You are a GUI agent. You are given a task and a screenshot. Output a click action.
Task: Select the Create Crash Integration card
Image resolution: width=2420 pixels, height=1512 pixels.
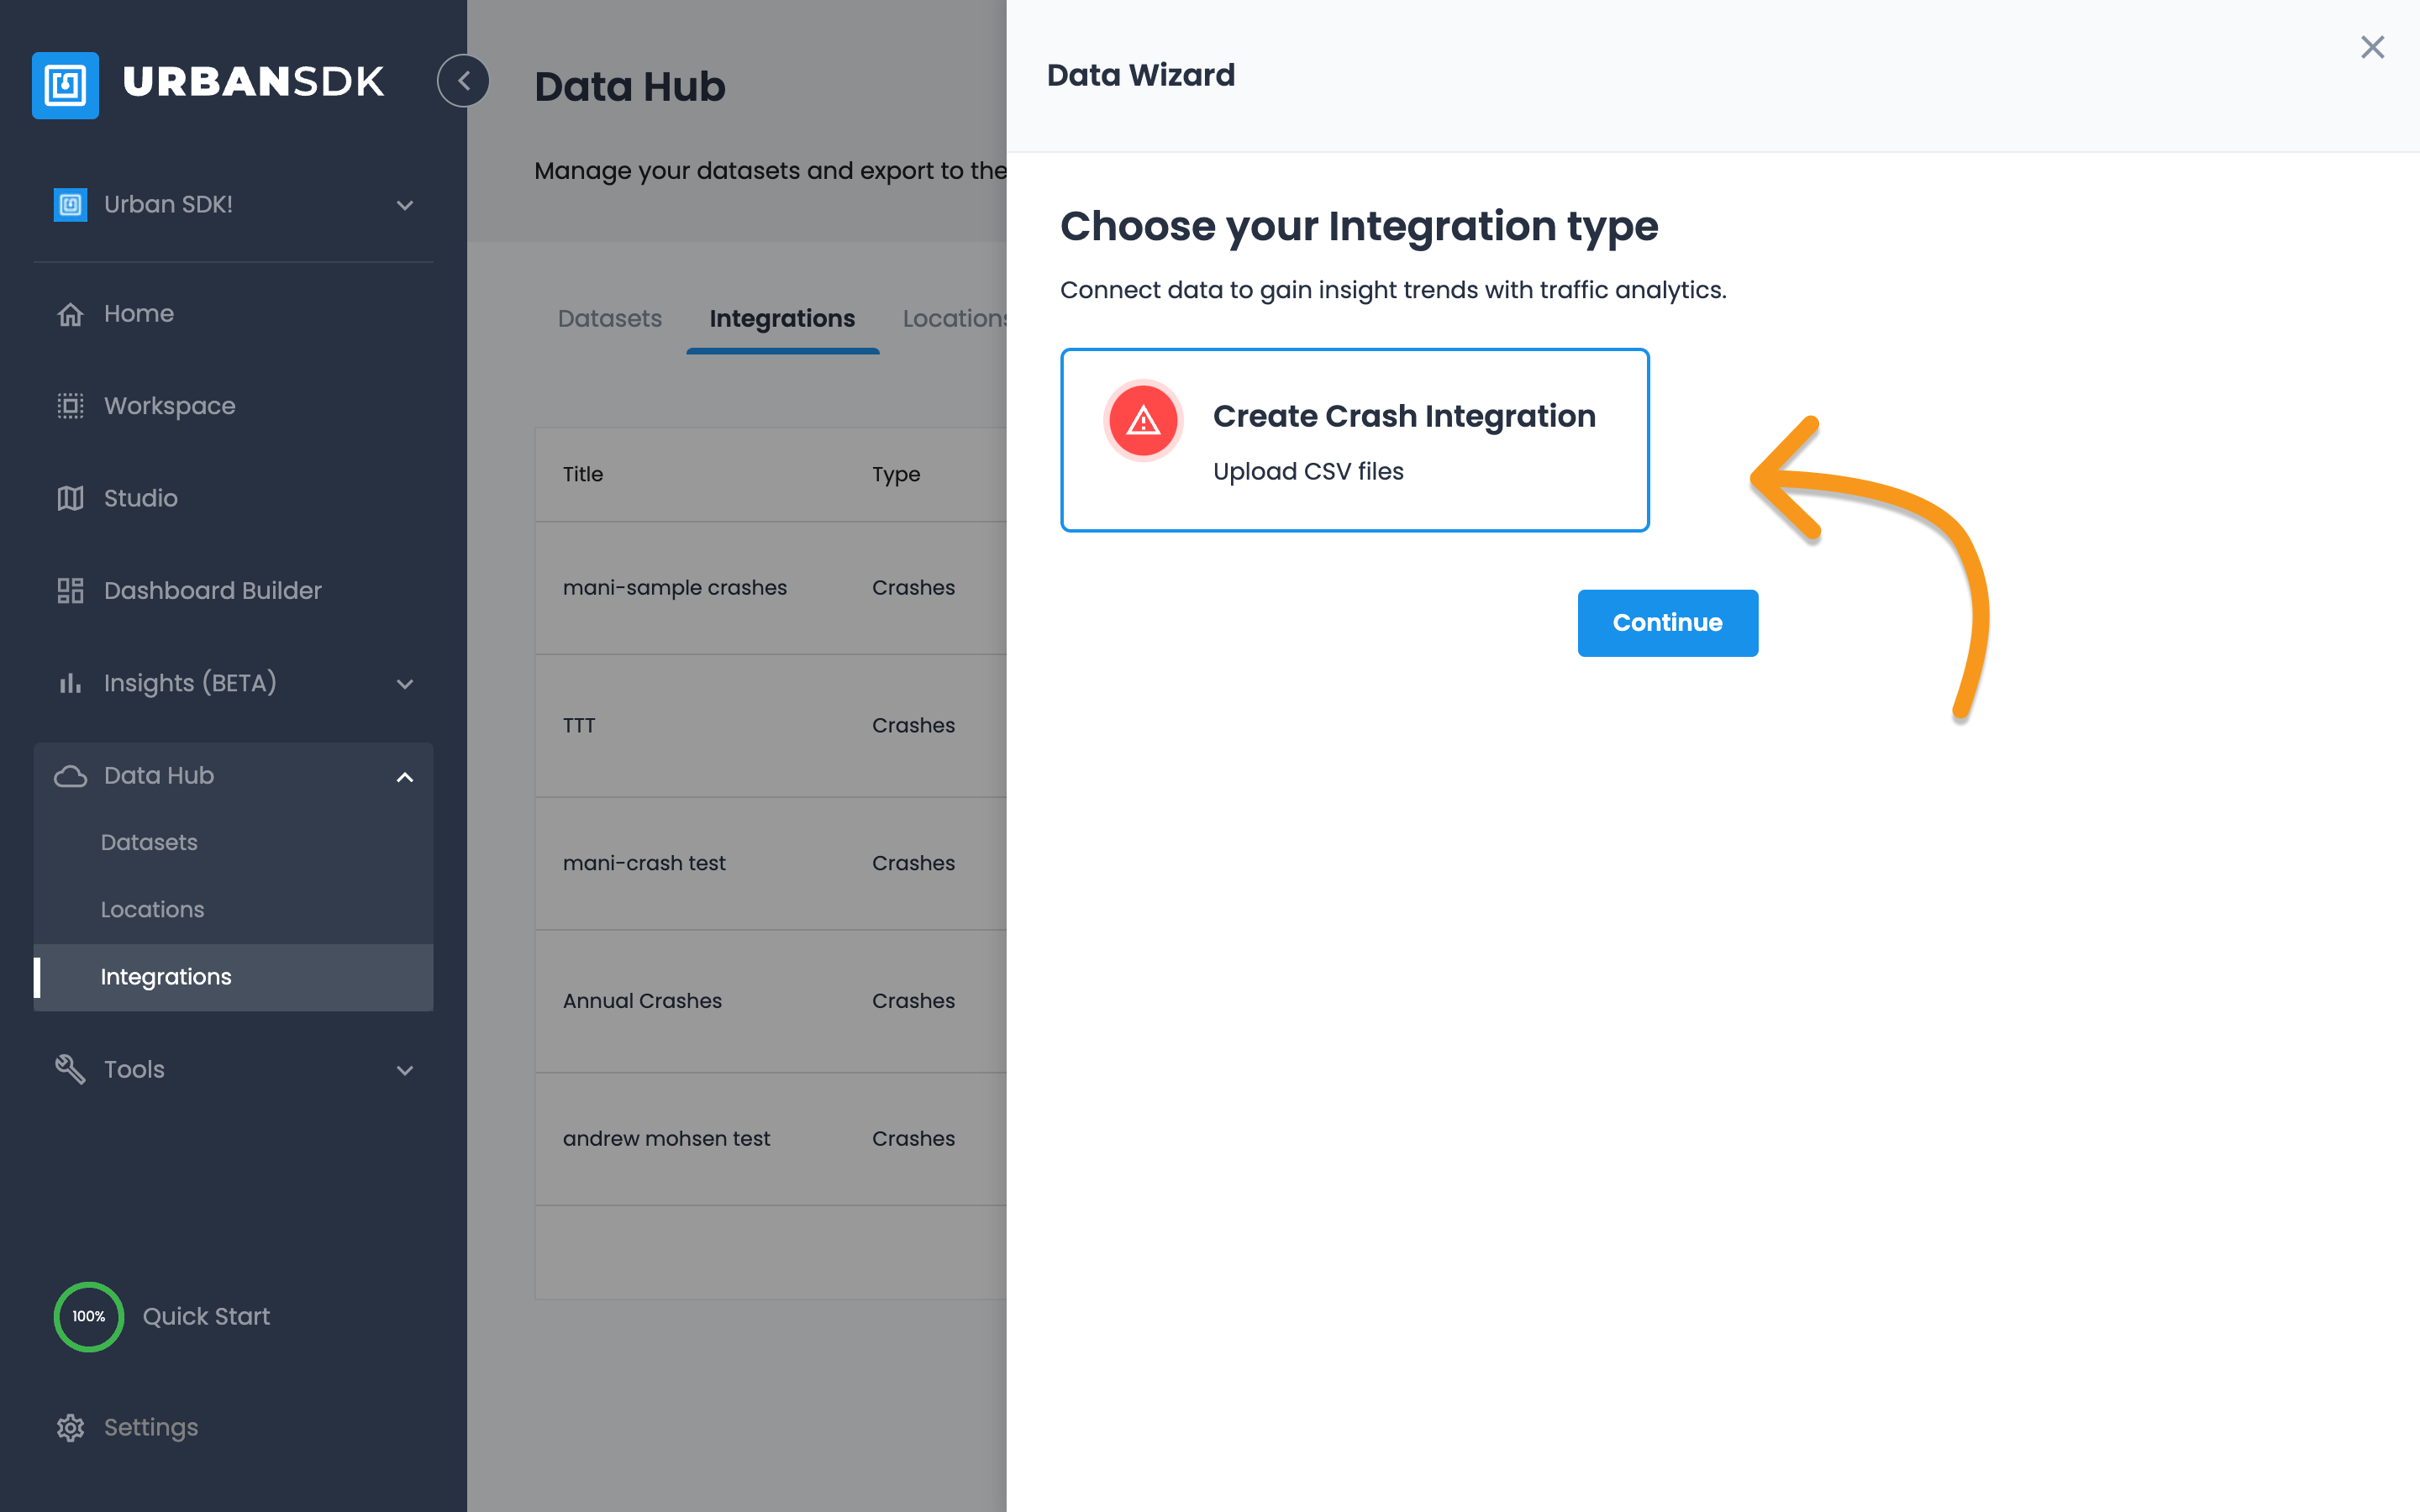click(1354, 440)
